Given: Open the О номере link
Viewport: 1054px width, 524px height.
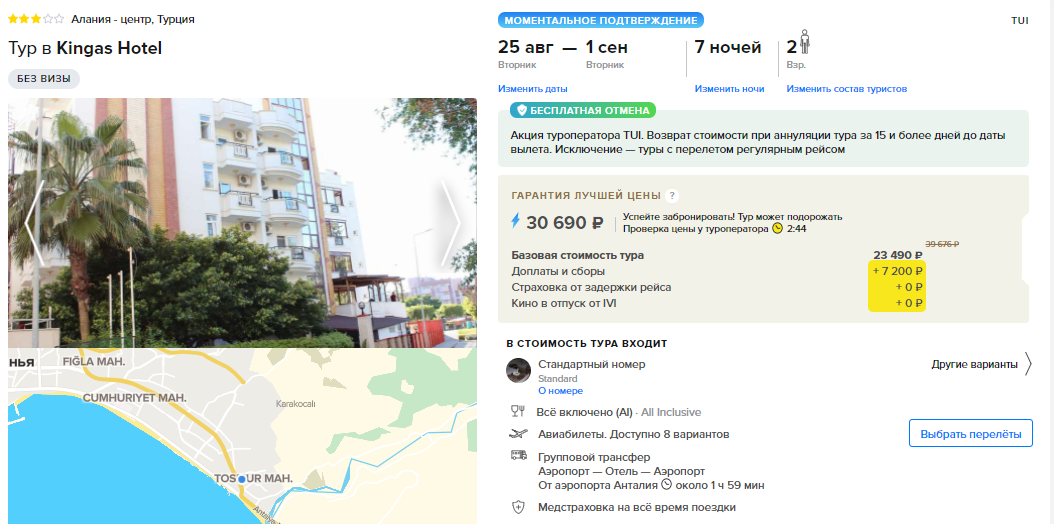Looking at the screenshot, I should (560, 391).
